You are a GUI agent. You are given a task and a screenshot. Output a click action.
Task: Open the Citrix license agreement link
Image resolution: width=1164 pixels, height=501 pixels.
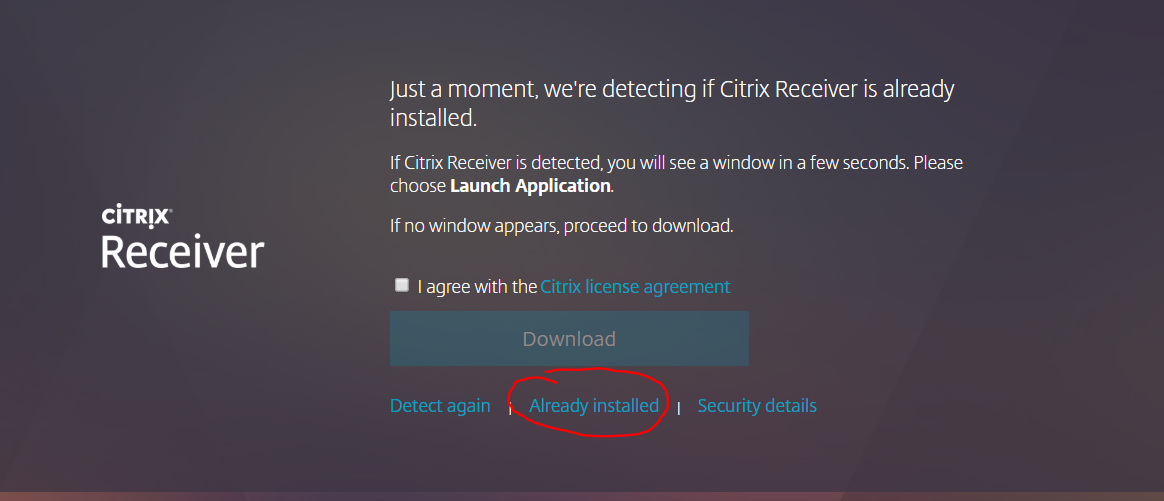635,286
